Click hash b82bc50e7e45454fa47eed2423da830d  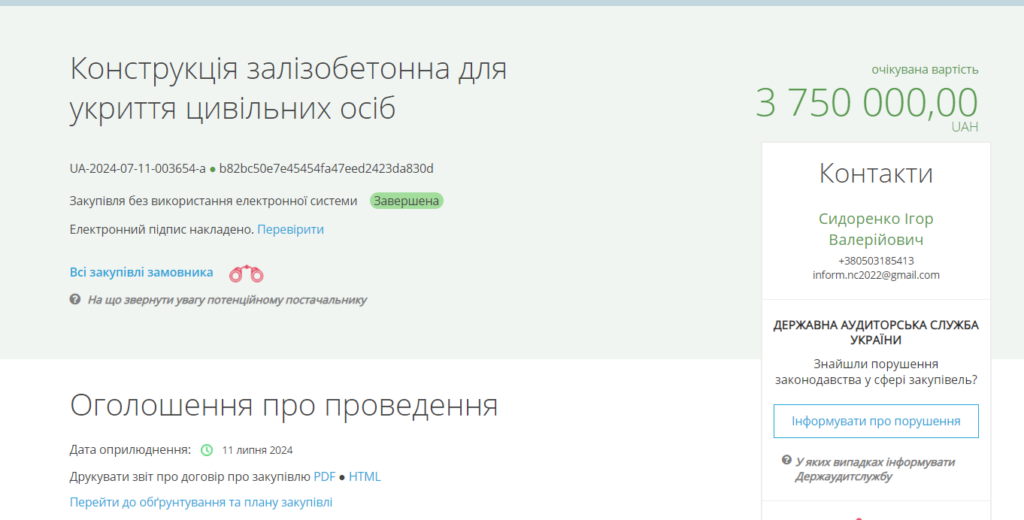pos(326,169)
